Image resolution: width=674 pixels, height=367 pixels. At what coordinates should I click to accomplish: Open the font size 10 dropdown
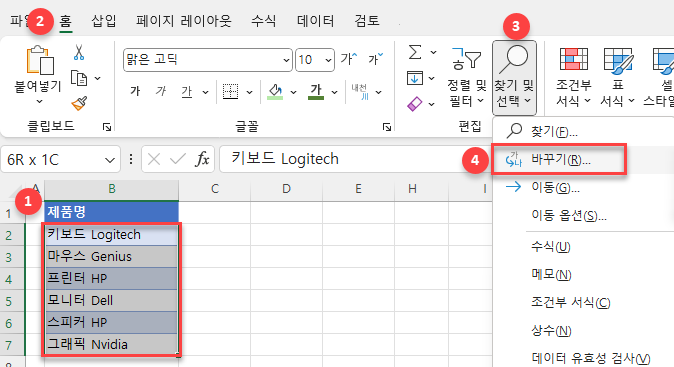(328, 60)
